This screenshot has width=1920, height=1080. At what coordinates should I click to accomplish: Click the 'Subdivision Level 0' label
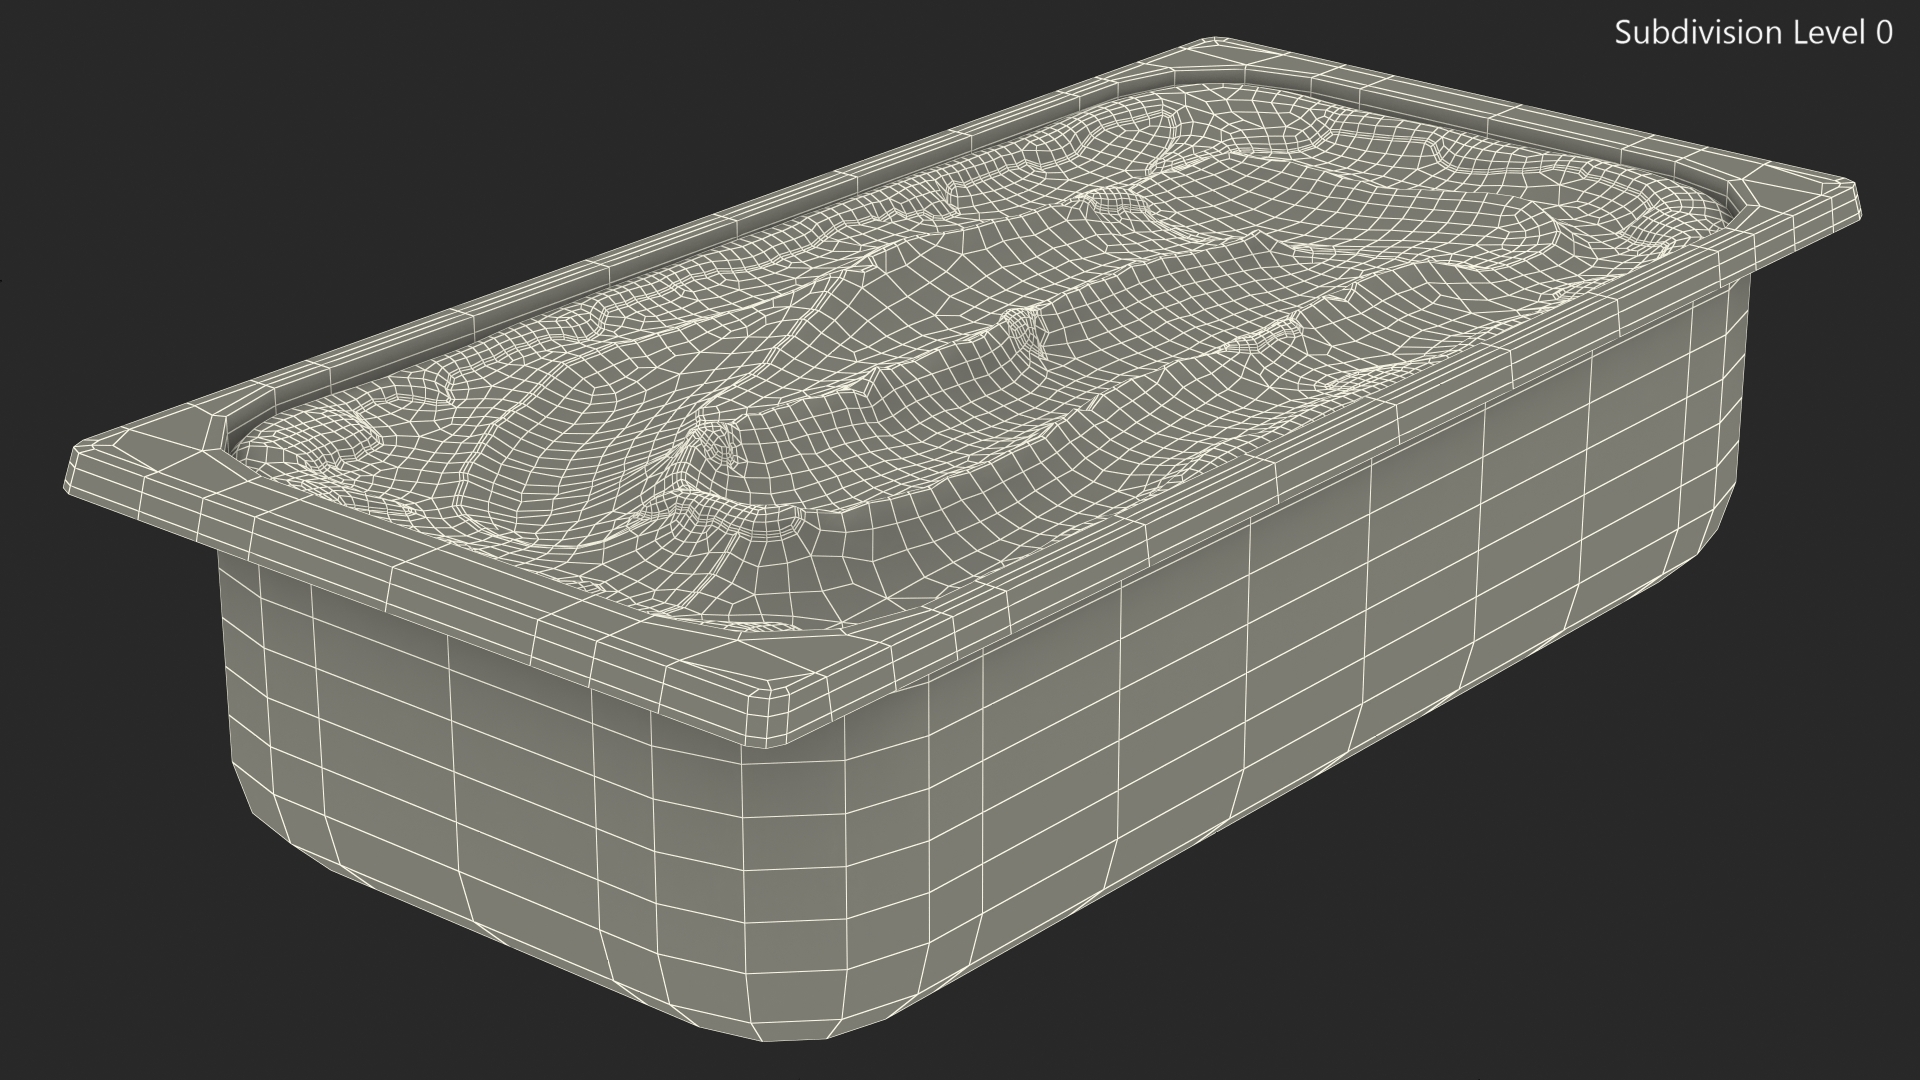click(1754, 33)
